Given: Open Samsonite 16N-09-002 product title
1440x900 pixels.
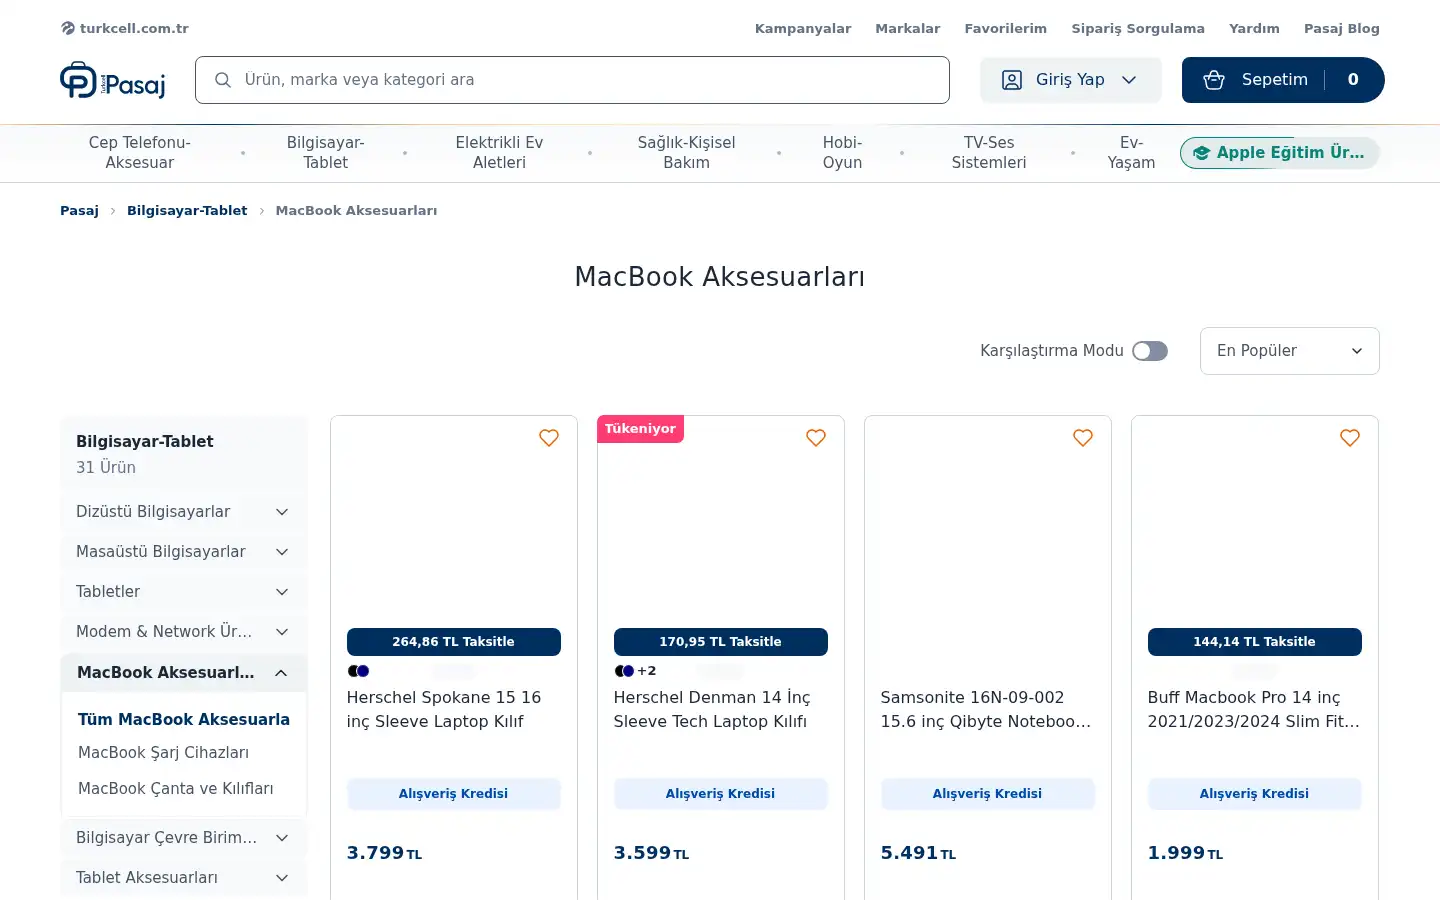Looking at the screenshot, I should 986,710.
